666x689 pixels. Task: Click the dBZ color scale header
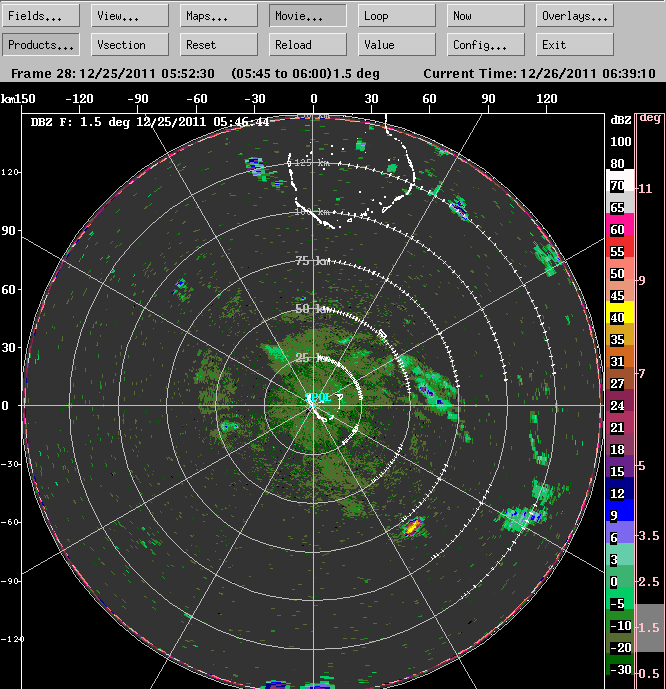tap(621, 120)
